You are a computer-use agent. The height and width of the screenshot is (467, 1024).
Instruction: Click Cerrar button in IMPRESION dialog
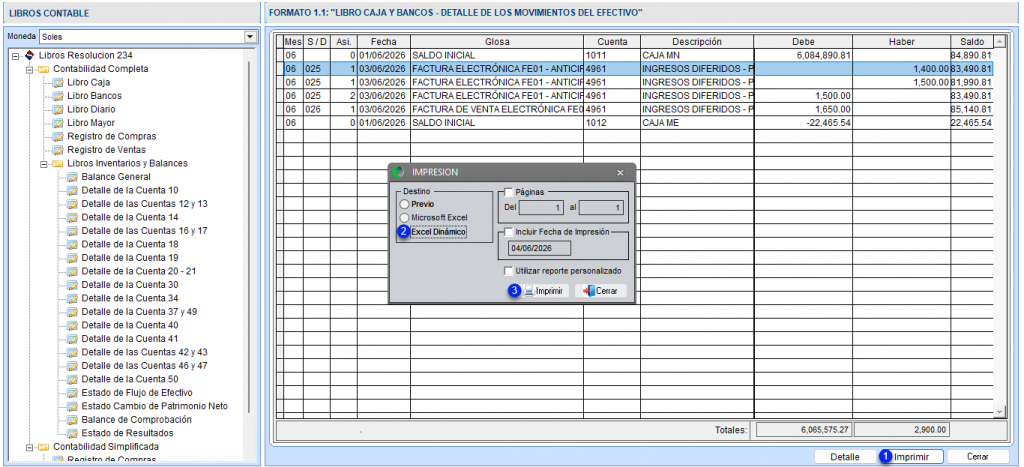click(600, 291)
